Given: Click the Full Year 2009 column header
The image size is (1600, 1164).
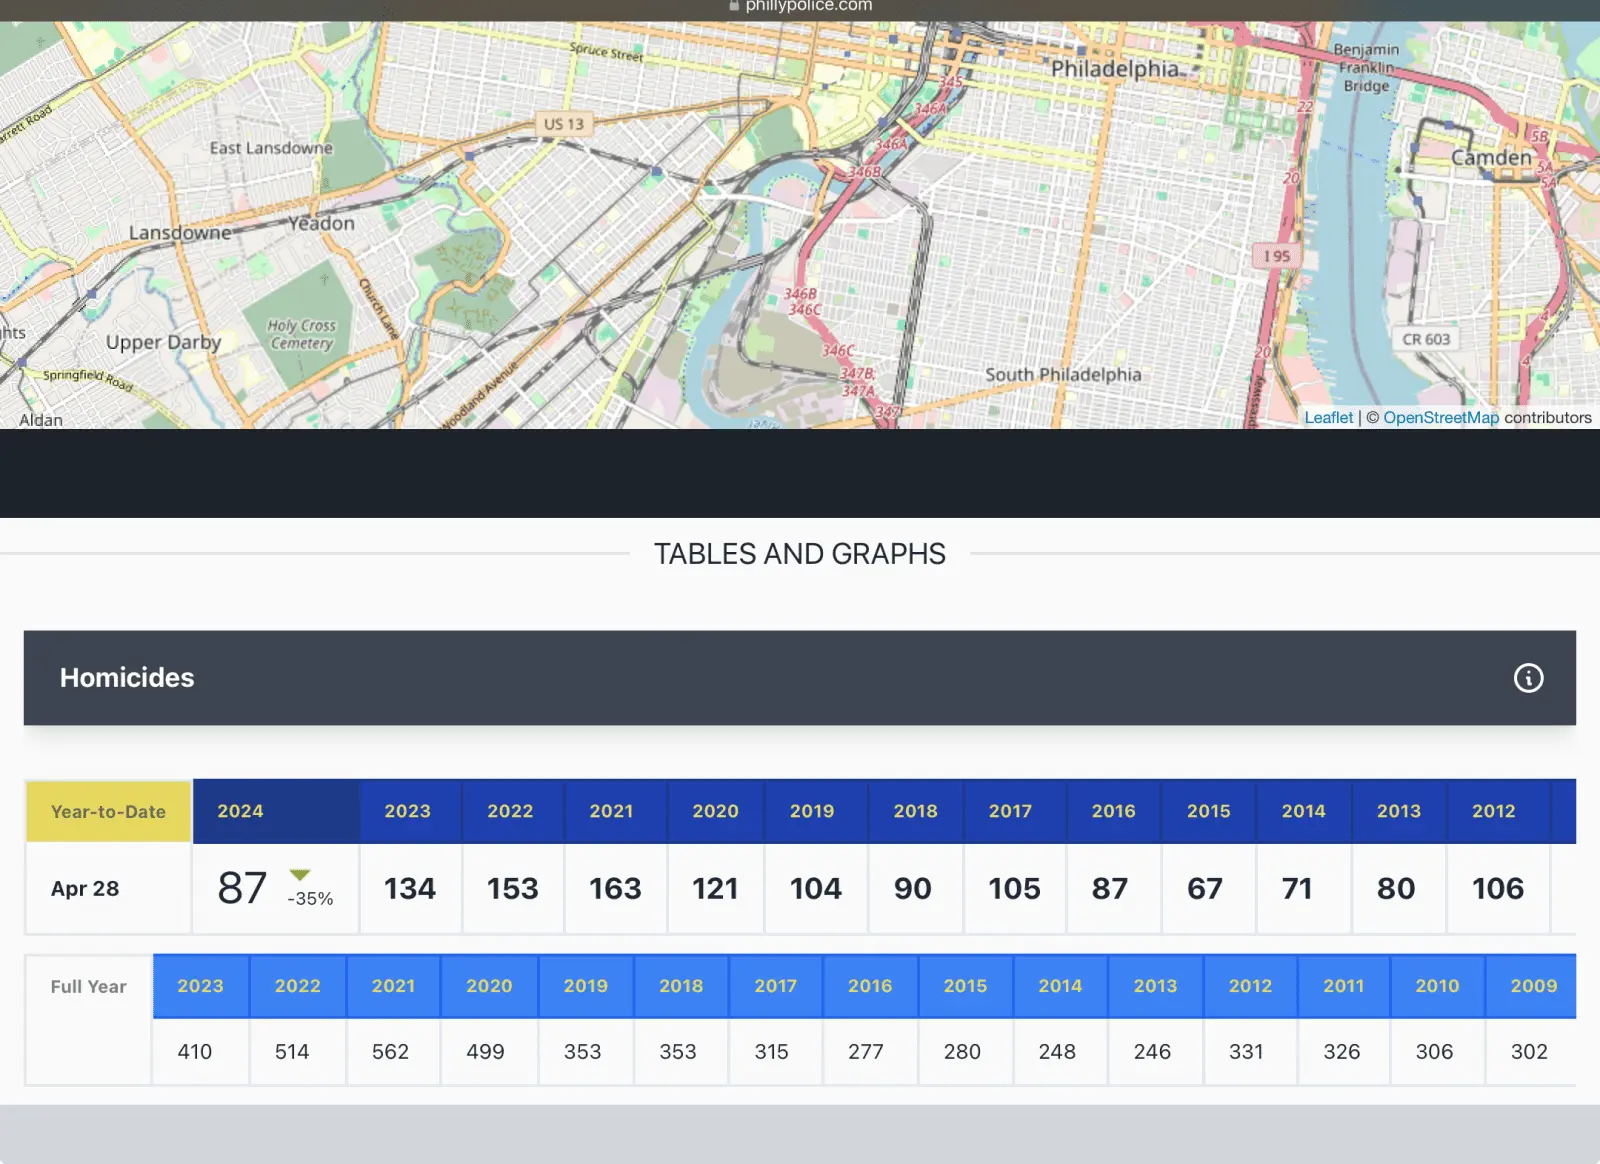Looking at the screenshot, I should pyautogui.click(x=1533, y=986).
